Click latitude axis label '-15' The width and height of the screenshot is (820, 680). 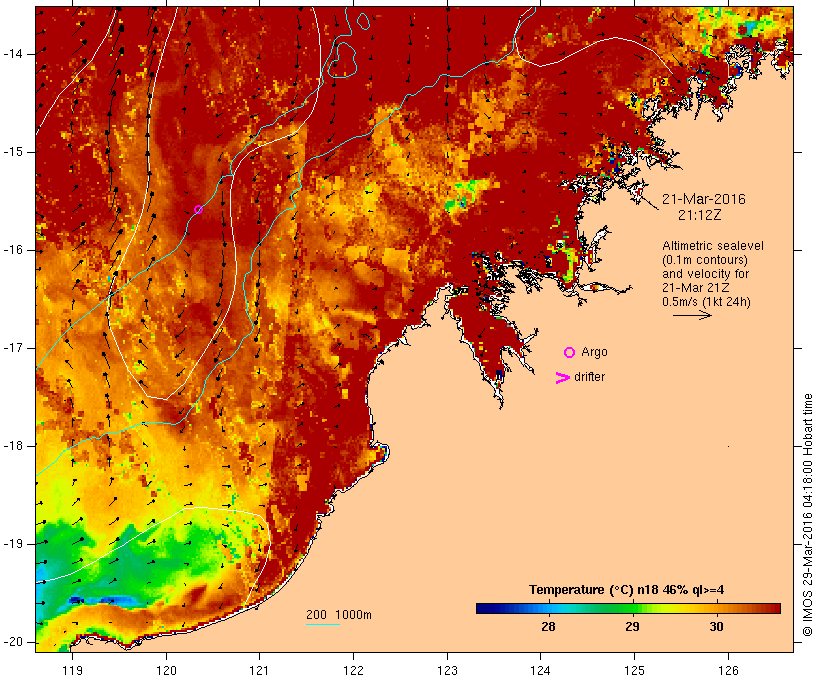12,152
